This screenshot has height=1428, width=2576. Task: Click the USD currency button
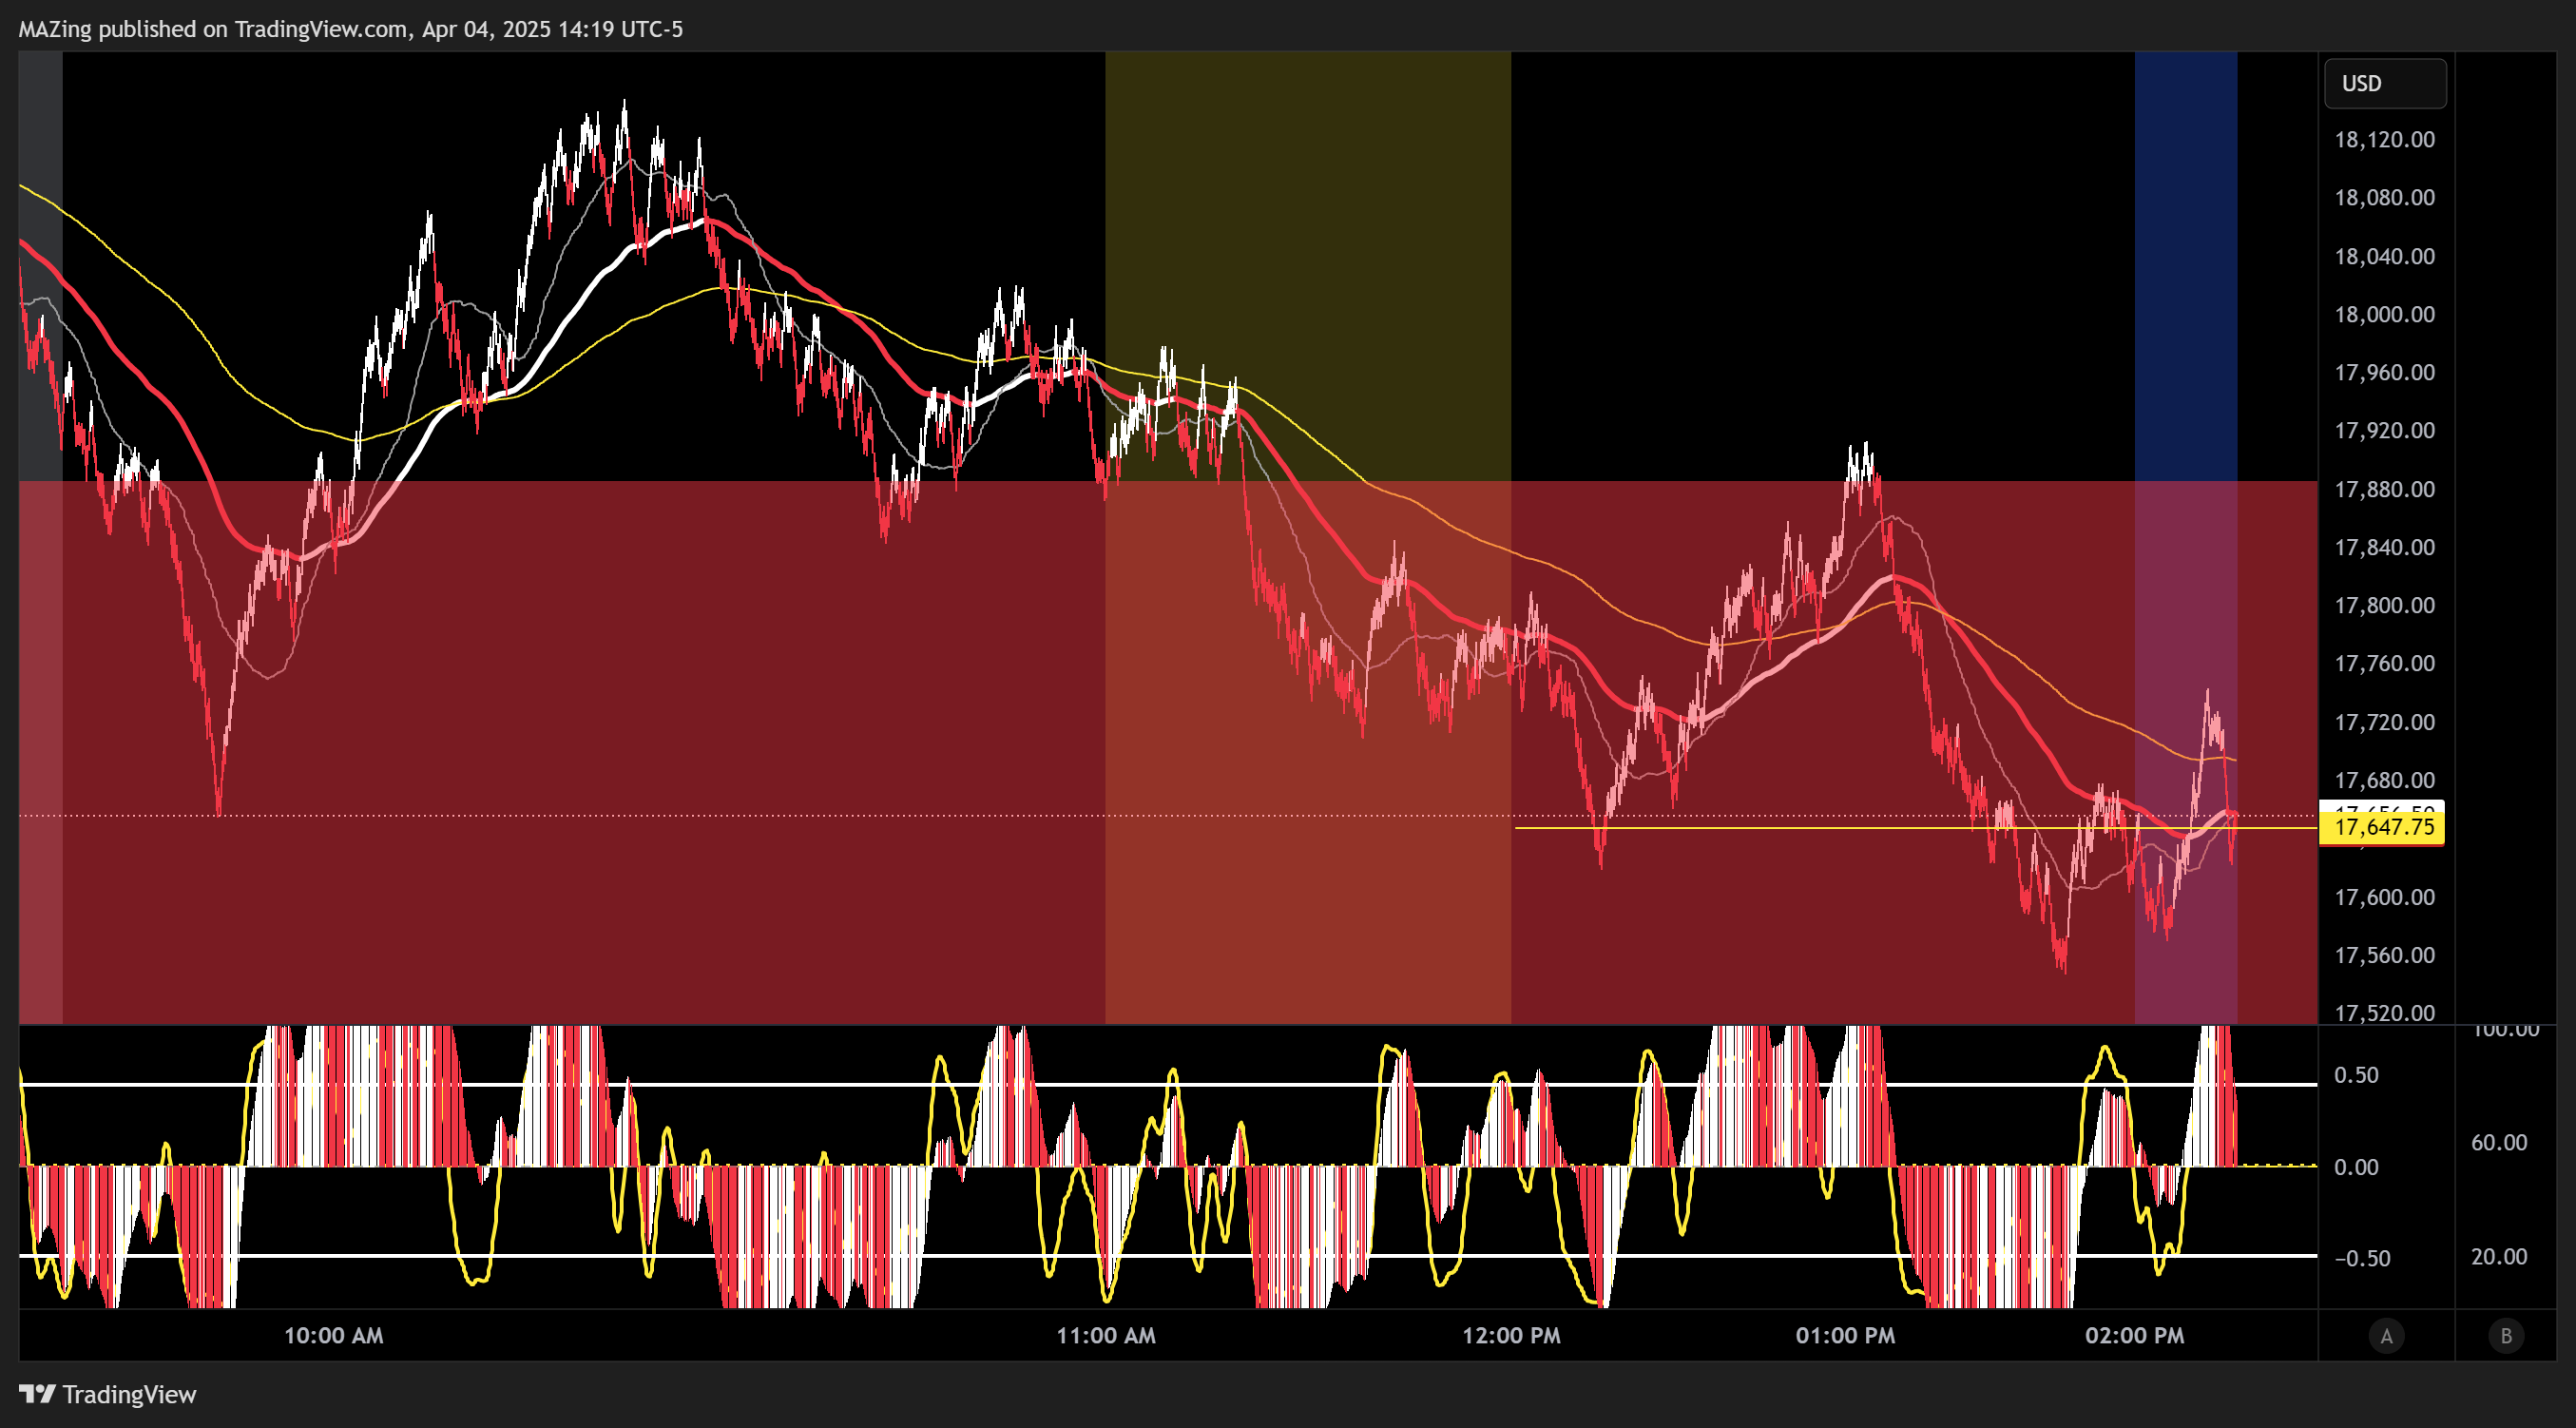point(2385,83)
